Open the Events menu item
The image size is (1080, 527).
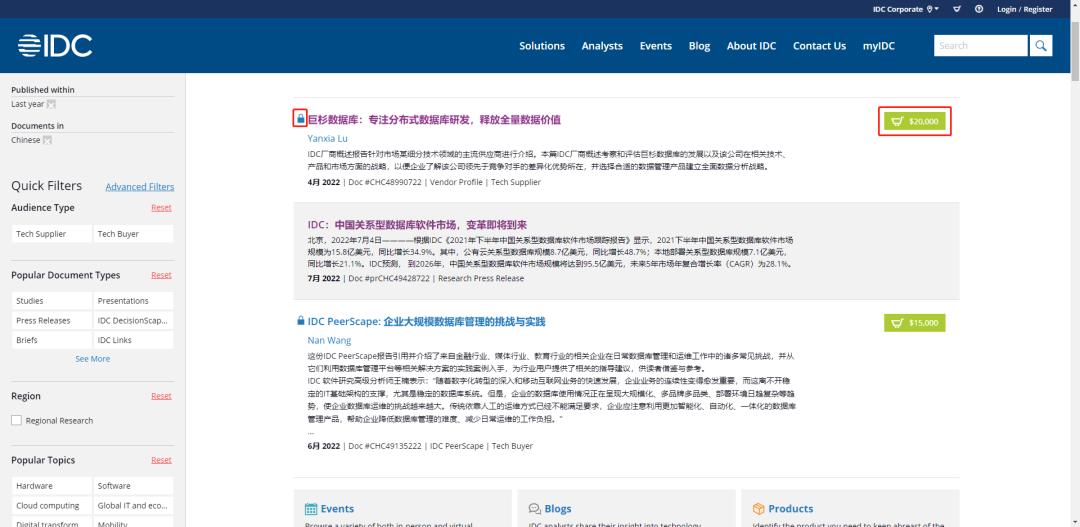(x=656, y=45)
